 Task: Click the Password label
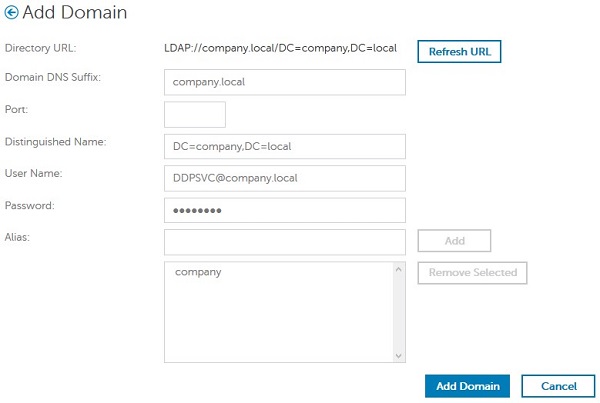coord(30,205)
